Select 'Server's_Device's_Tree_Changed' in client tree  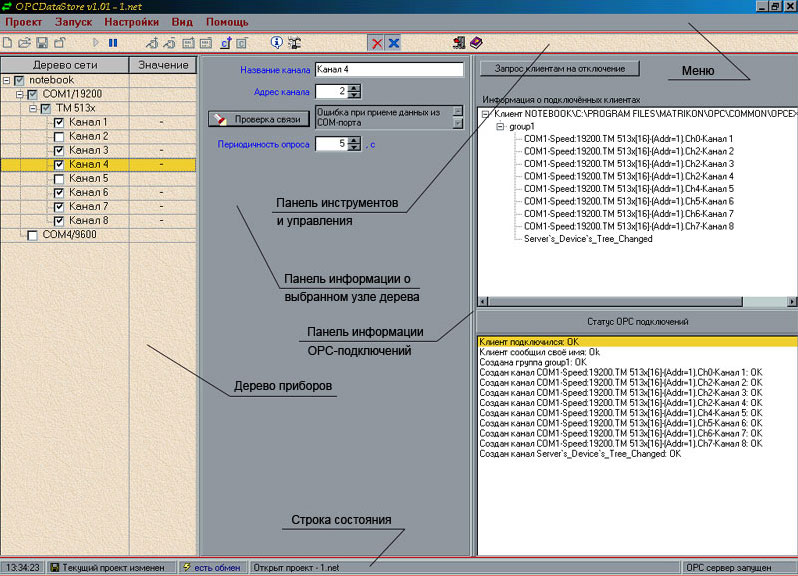click(588, 239)
